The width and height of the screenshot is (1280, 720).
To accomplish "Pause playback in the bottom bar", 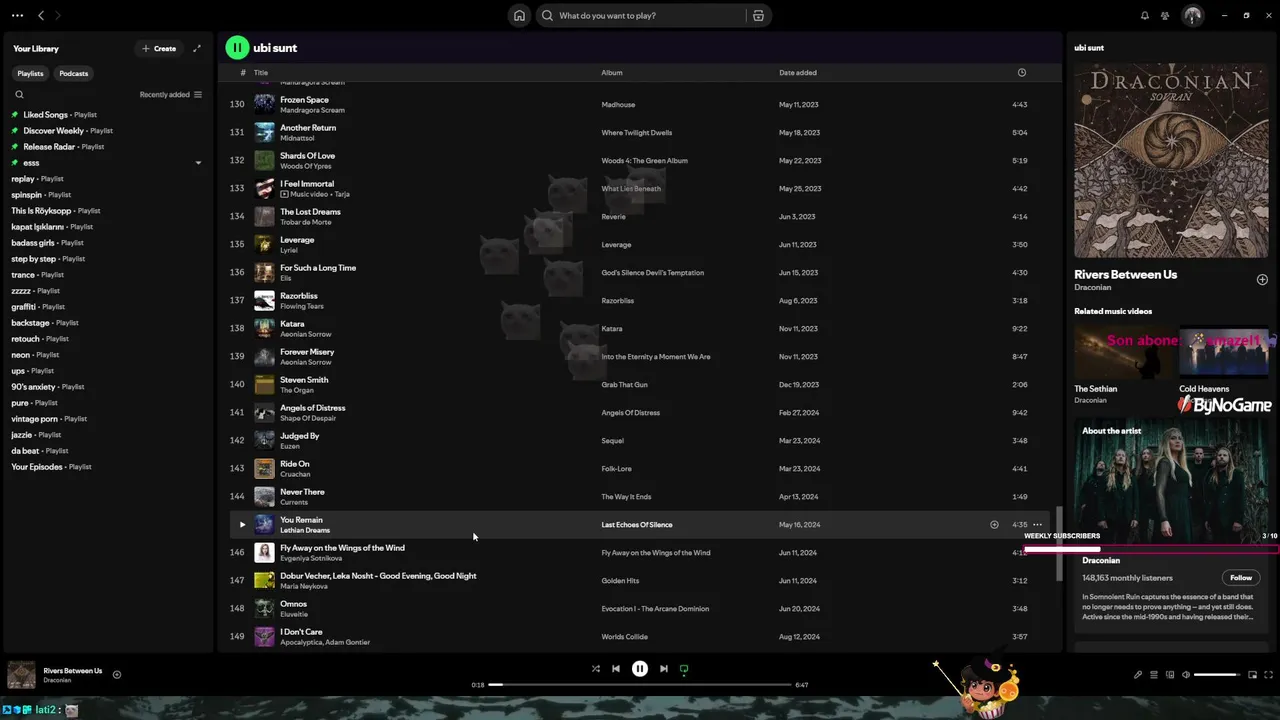I will pos(640,669).
